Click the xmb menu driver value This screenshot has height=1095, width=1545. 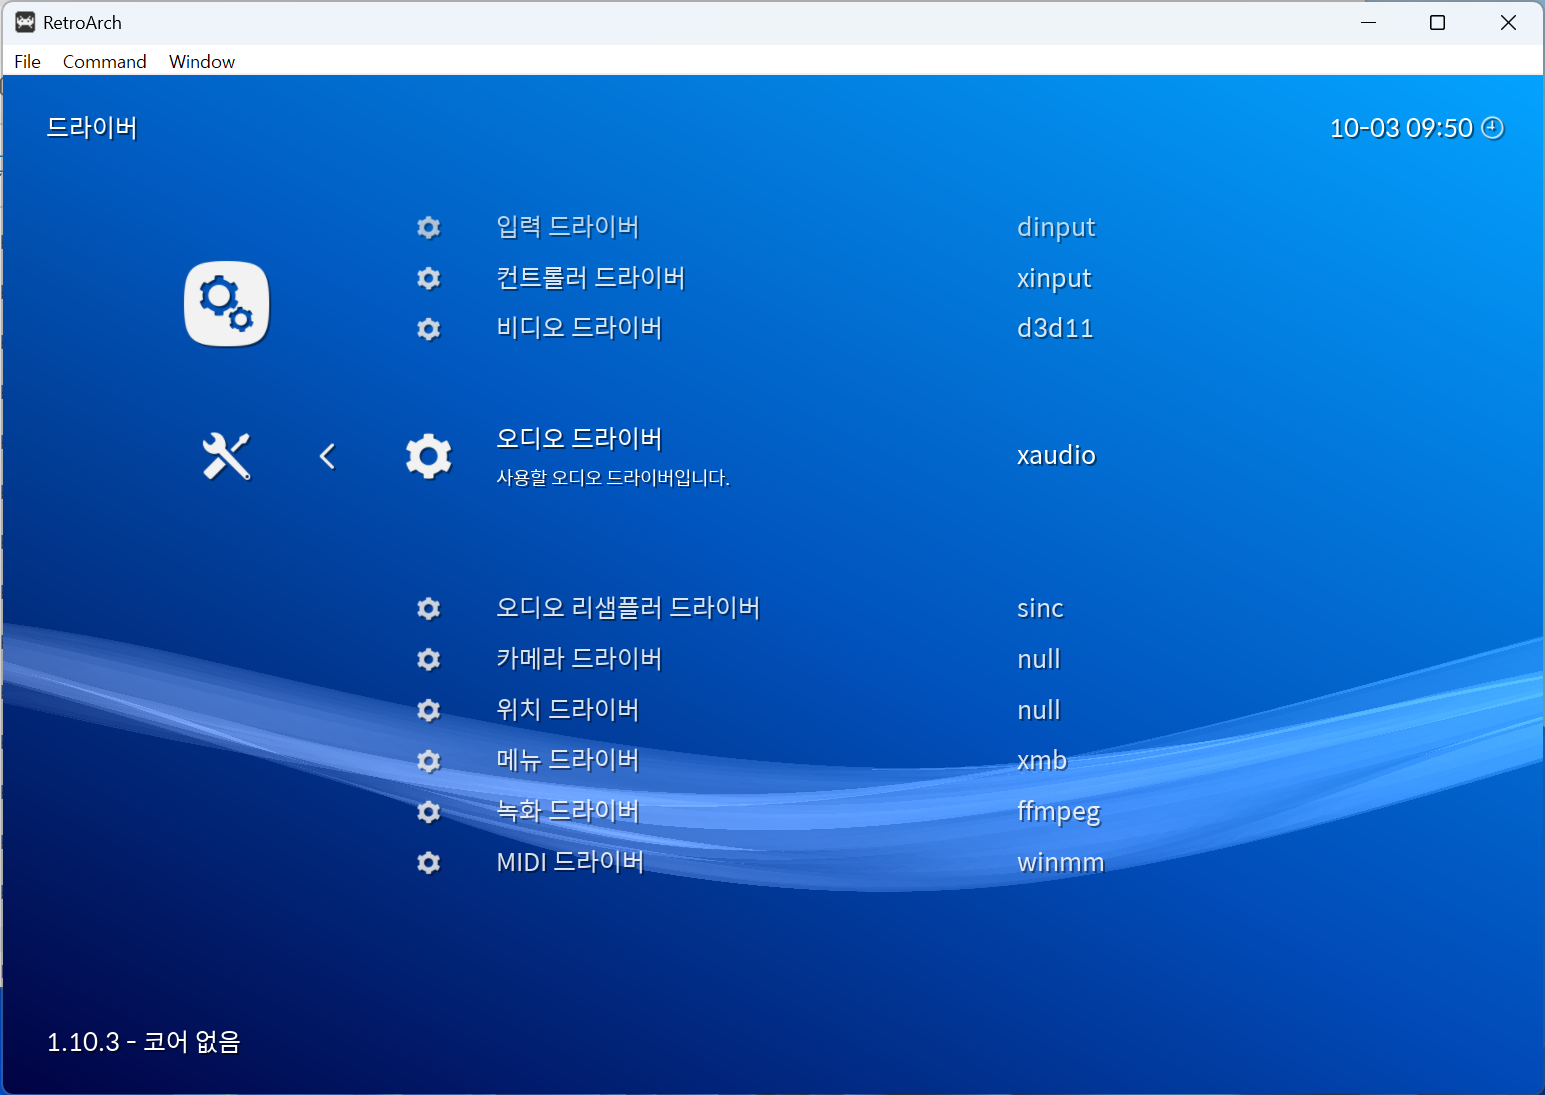coord(1042,761)
